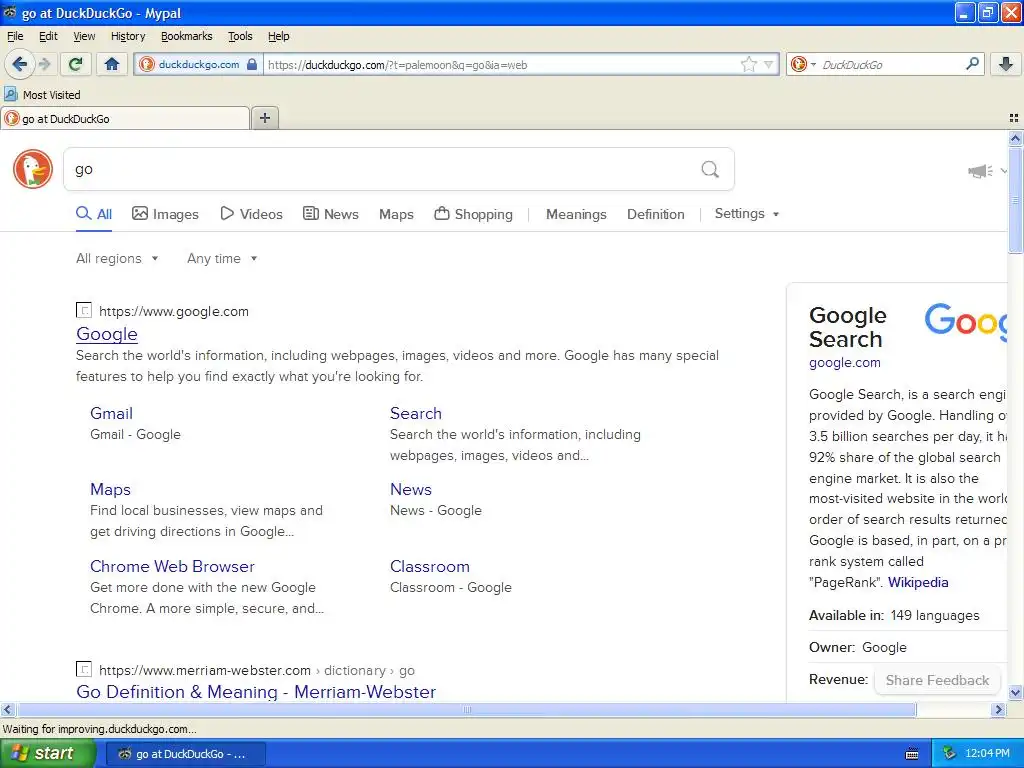This screenshot has height=768, width=1024.
Task: Open the Bookmarks menu
Action: point(187,36)
